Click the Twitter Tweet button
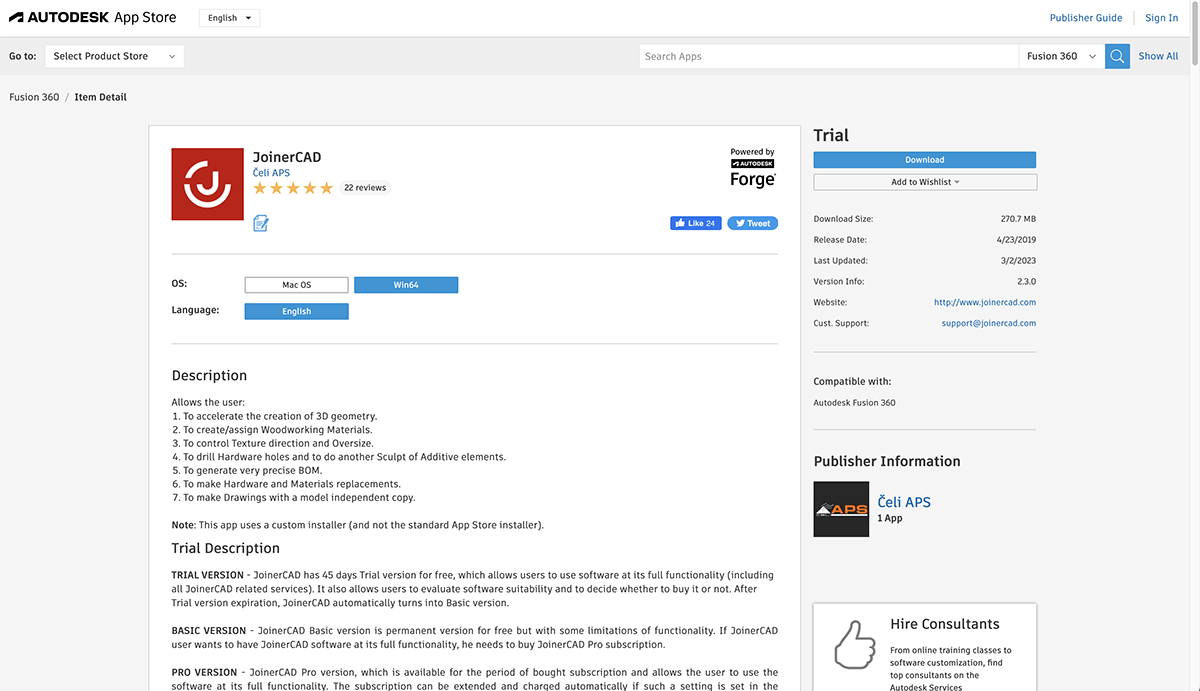 point(753,223)
